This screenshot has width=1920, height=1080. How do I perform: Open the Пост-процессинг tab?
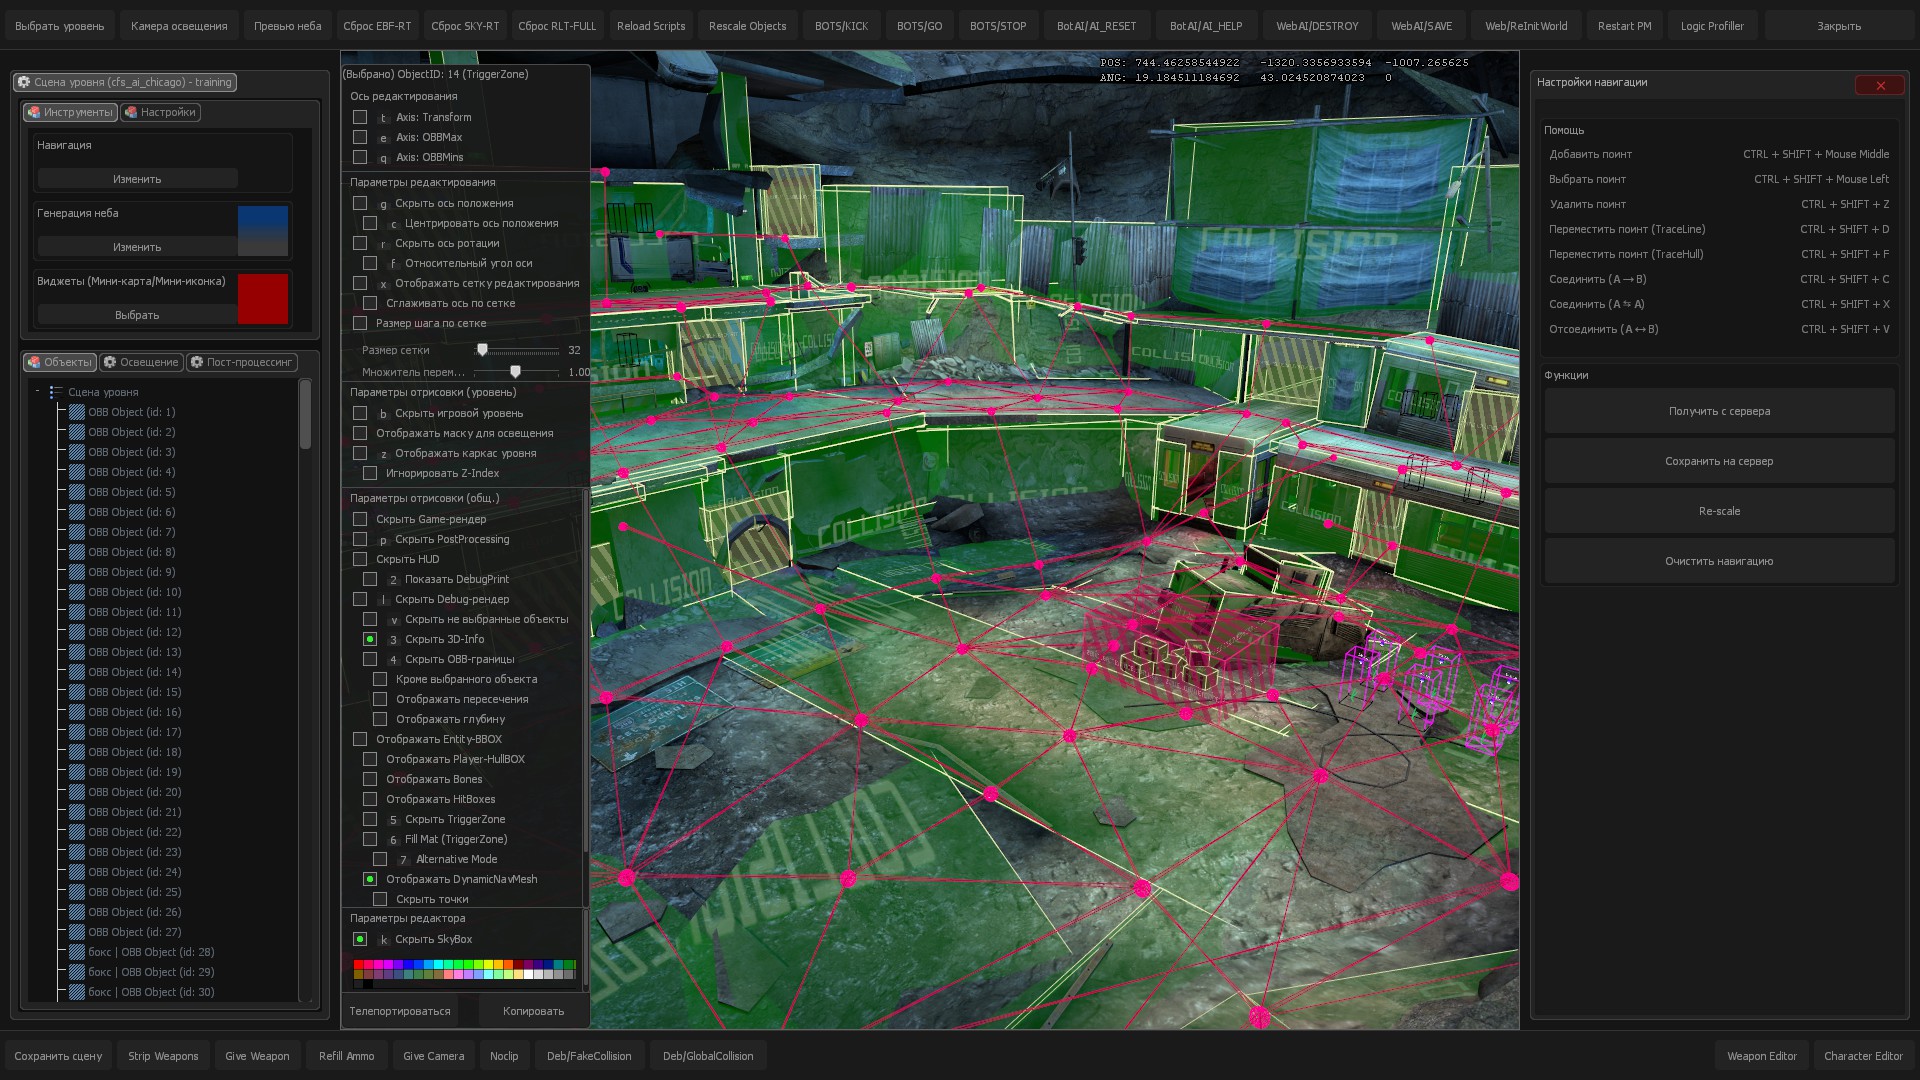(x=241, y=362)
